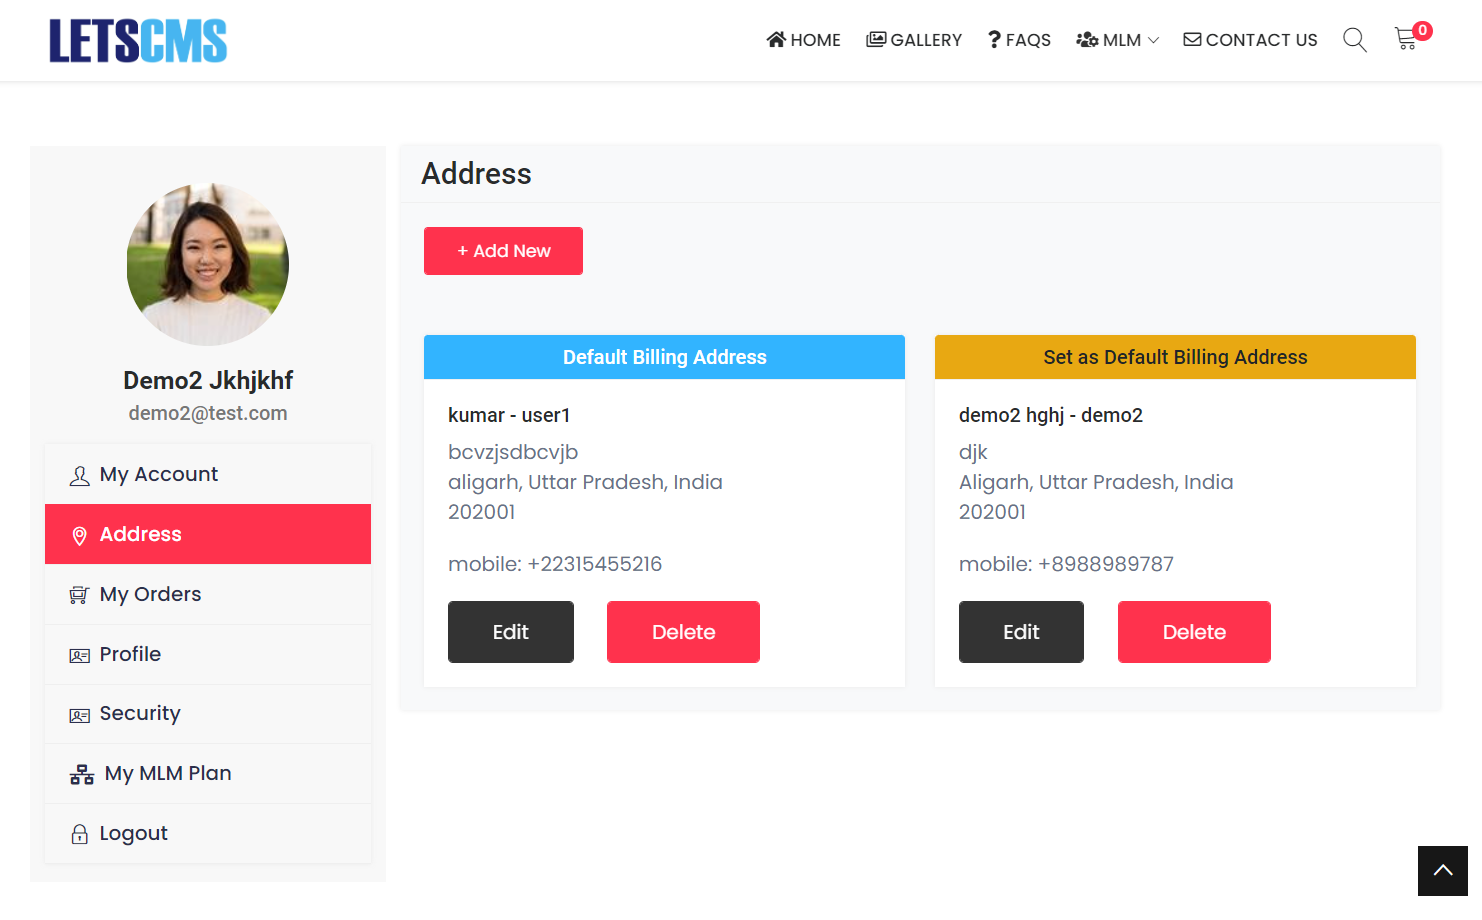
Task: Click the Home house icon
Action: coord(776,40)
